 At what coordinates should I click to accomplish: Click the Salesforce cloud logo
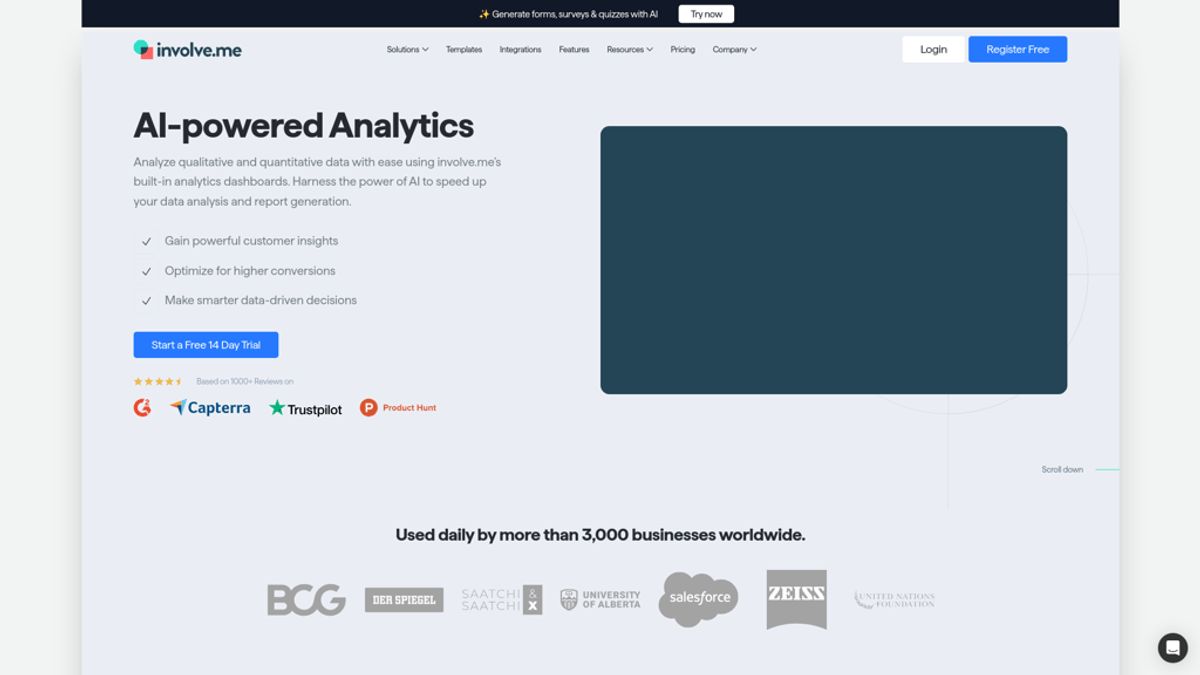[698, 598]
